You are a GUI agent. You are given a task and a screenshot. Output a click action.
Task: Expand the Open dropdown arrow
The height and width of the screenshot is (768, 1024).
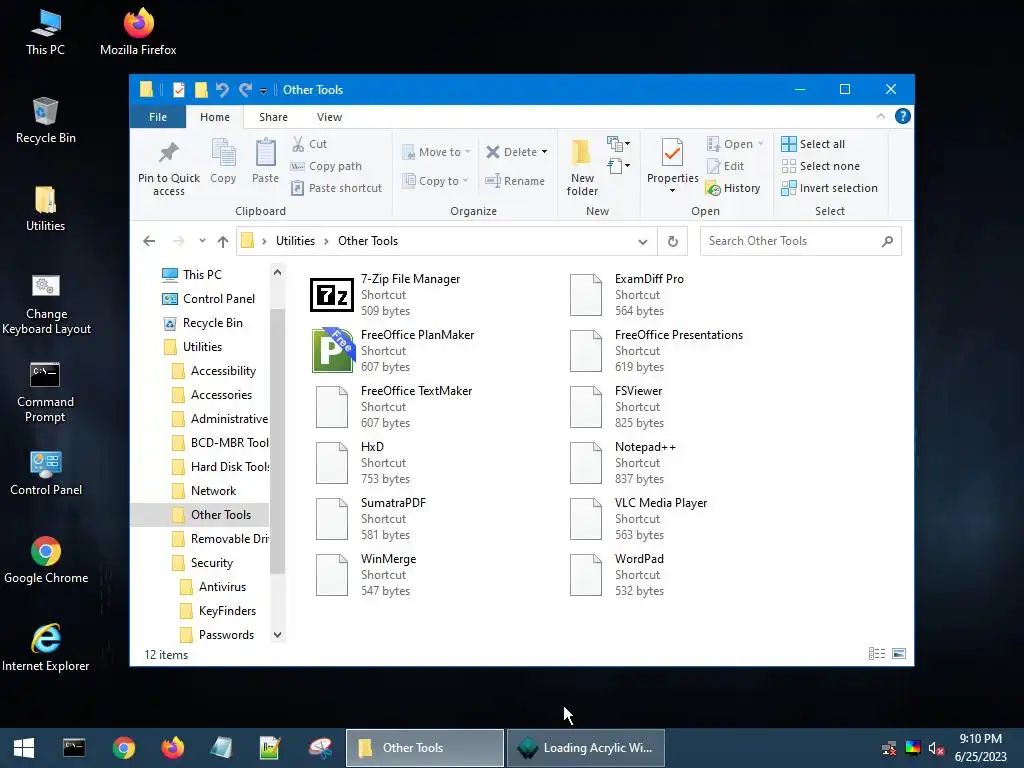(761, 144)
